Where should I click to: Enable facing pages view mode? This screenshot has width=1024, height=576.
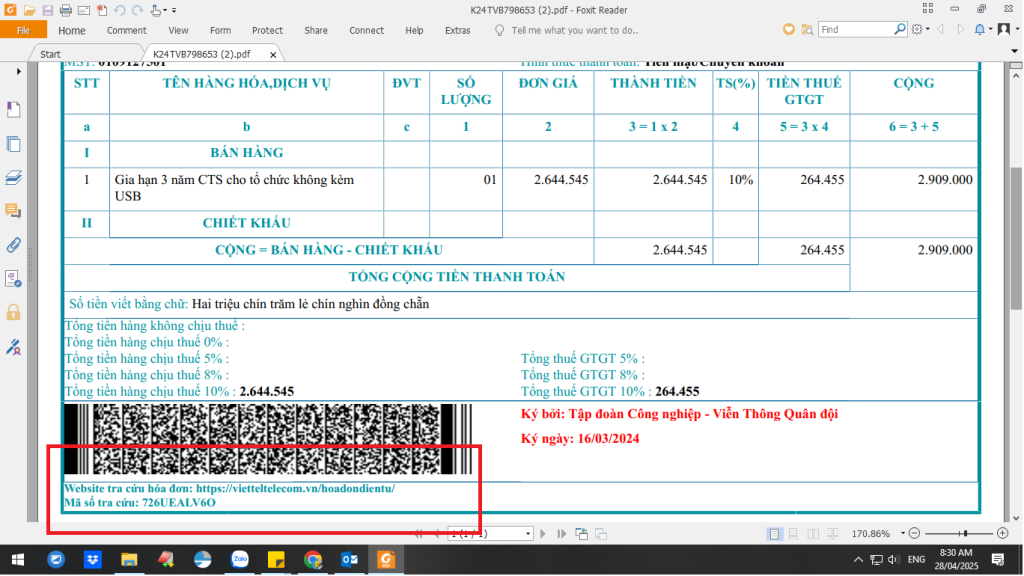(x=813, y=534)
